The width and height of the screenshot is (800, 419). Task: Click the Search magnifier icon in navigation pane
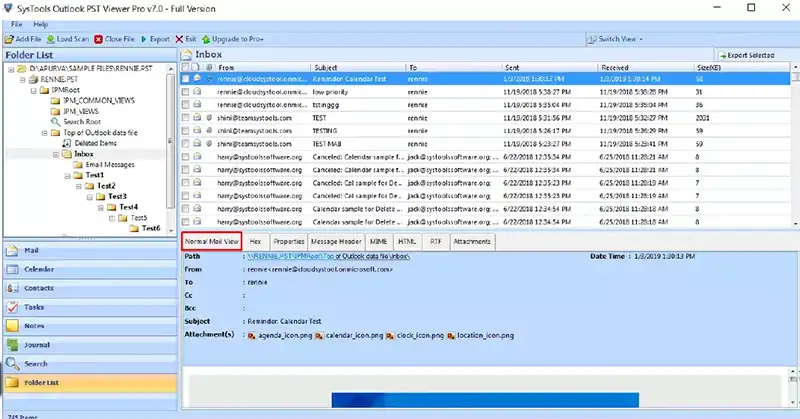click(12, 363)
